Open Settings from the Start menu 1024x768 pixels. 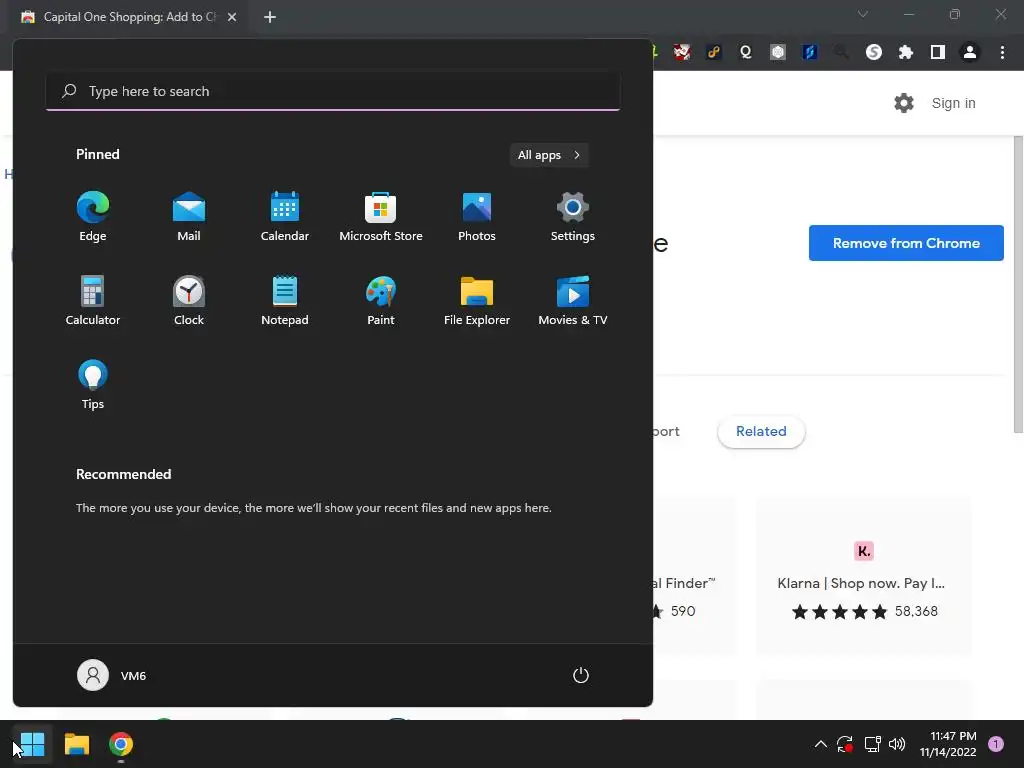click(x=573, y=217)
